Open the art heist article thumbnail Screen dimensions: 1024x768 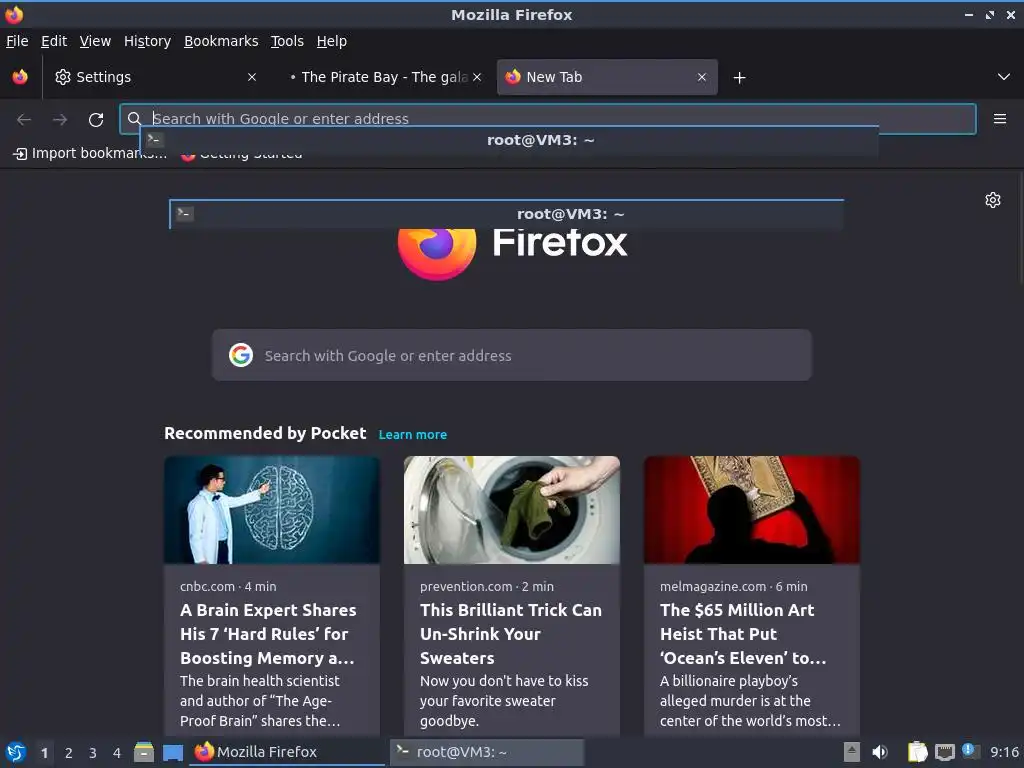[x=752, y=510]
